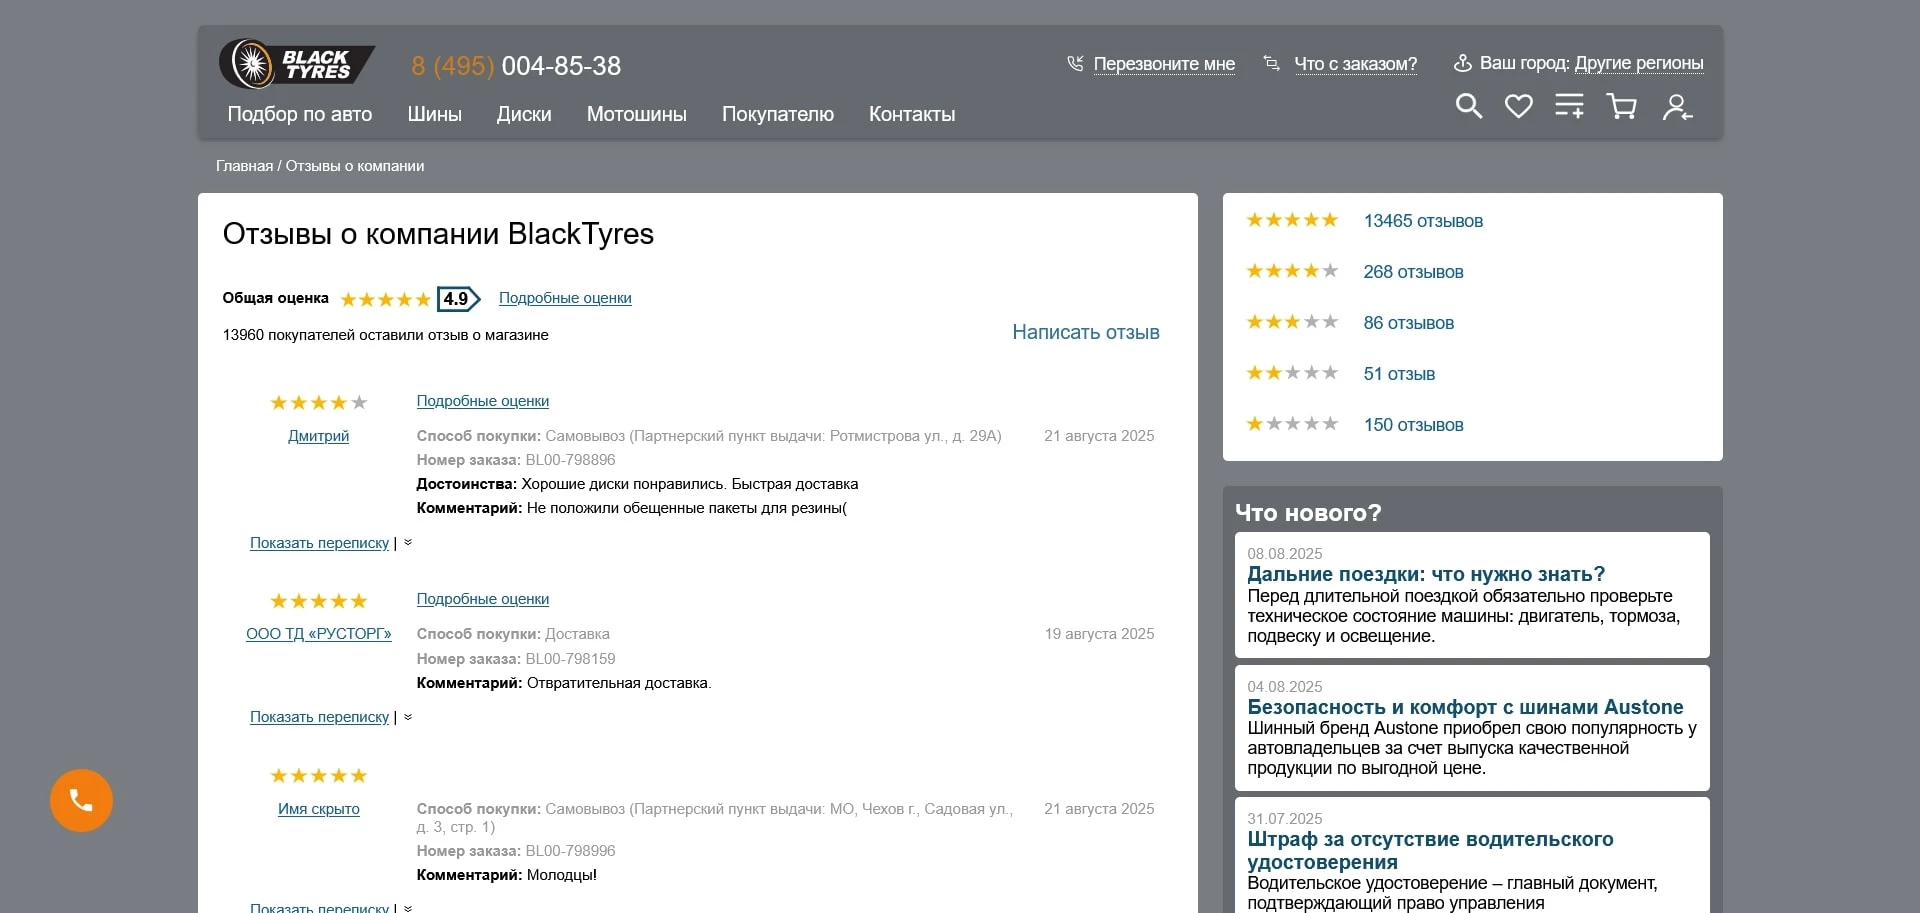
Task: Open the comparison list icon
Action: 1569,106
